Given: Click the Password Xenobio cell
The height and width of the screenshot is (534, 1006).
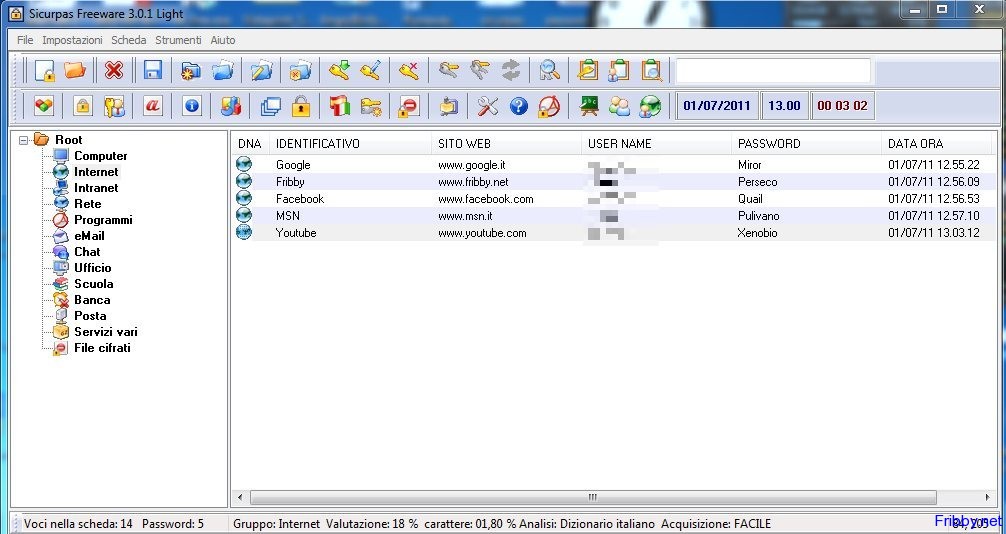Looking at the screenshot, I should (x=757, y=233).
